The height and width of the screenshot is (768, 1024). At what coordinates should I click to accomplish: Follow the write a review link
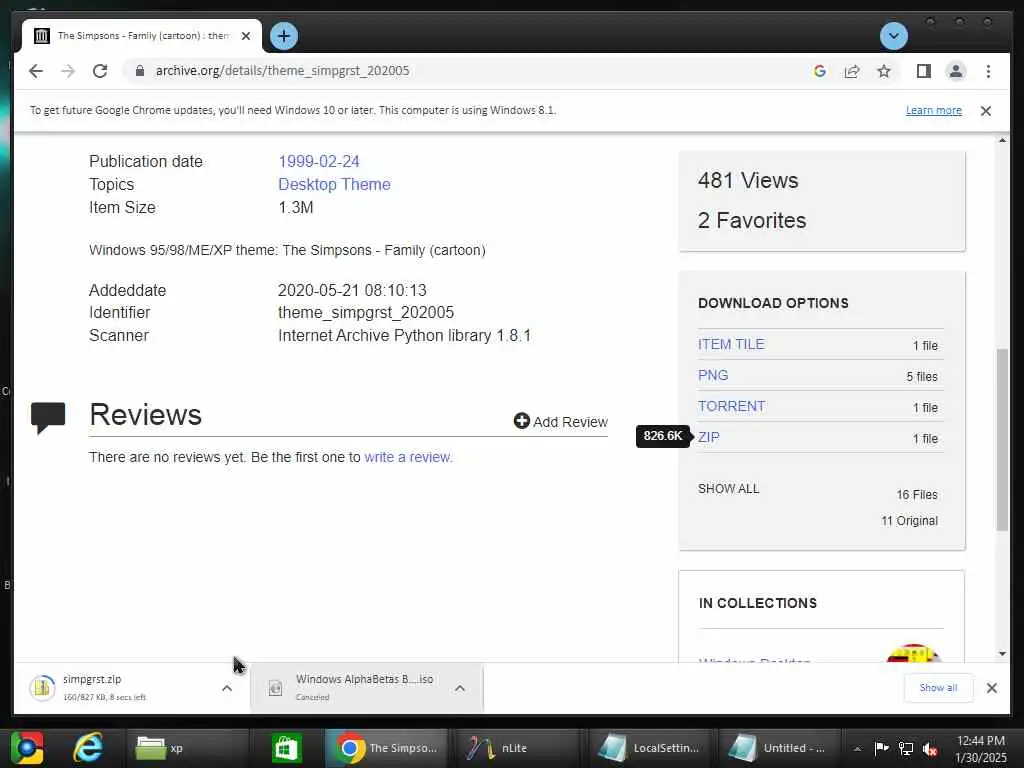408,457
